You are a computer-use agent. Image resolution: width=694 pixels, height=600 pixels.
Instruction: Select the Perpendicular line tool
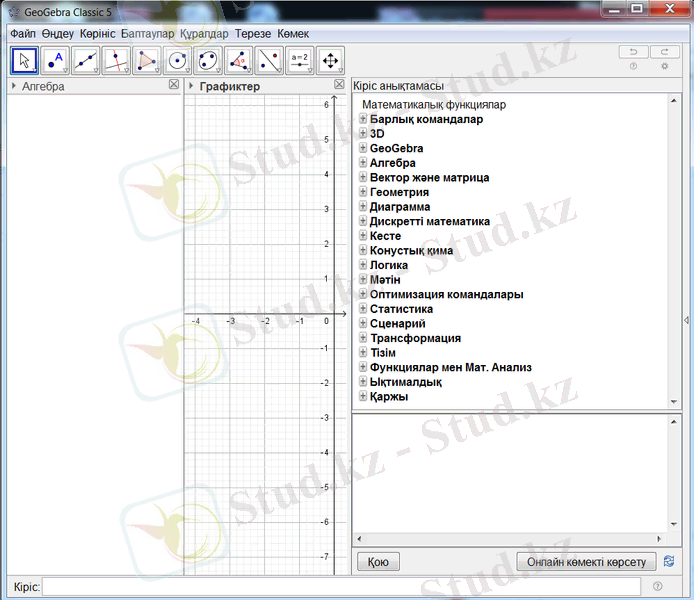point(116,61)
